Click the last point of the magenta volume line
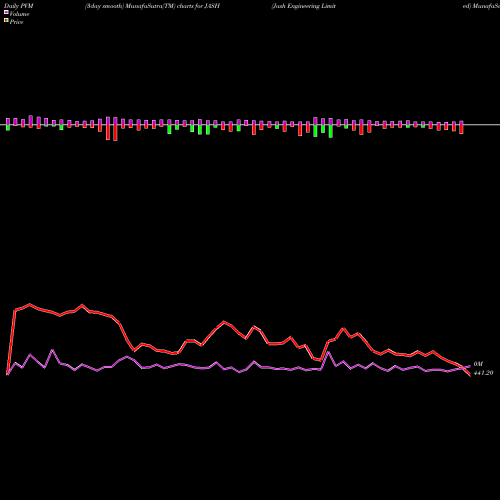The height and width of the screenshot is (500, 500). tap(470, 366)
